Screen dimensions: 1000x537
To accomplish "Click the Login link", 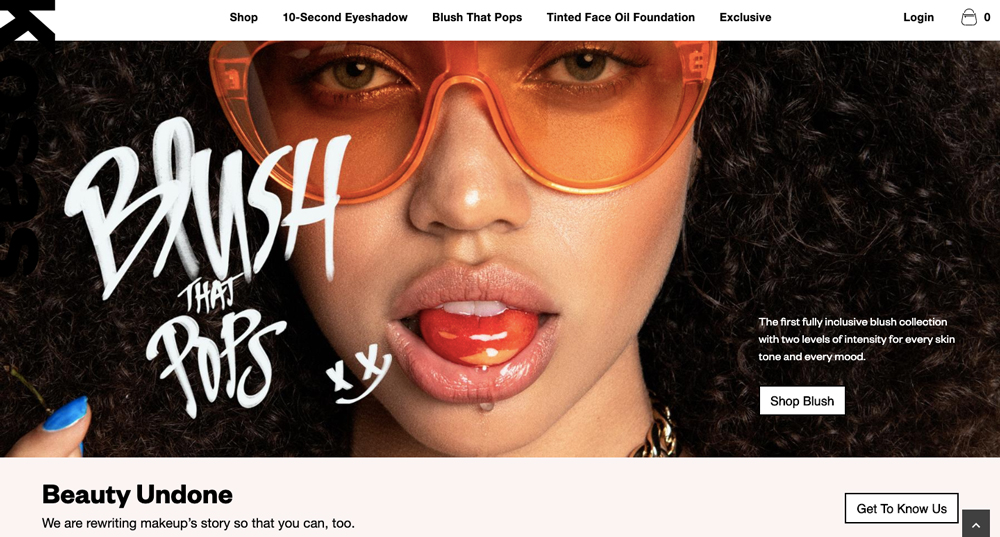I will [918, 17].
